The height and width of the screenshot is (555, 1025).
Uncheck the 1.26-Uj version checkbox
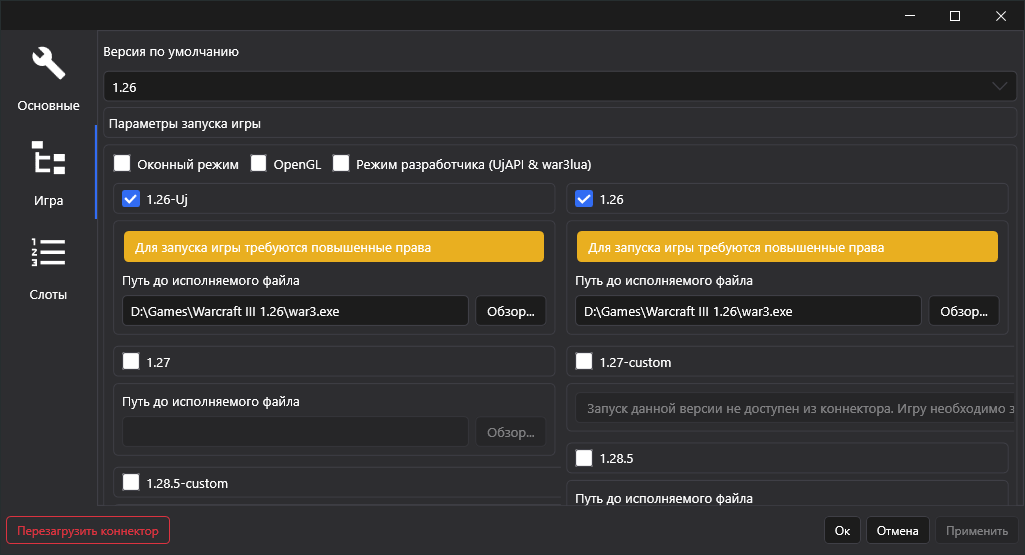pyautogui.click(x=130, y=199)
